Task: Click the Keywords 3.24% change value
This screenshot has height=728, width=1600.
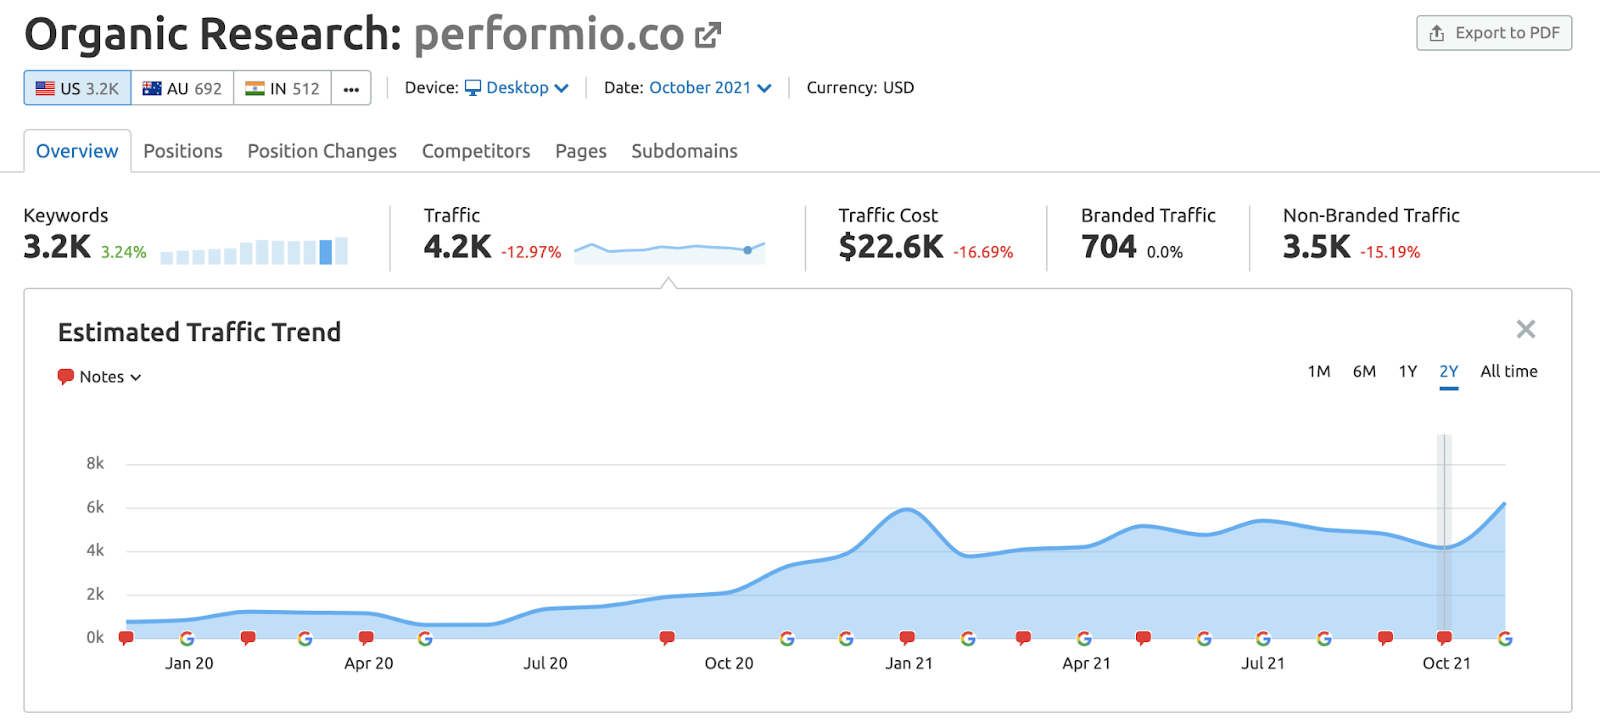Action: (x=124, y=252)
